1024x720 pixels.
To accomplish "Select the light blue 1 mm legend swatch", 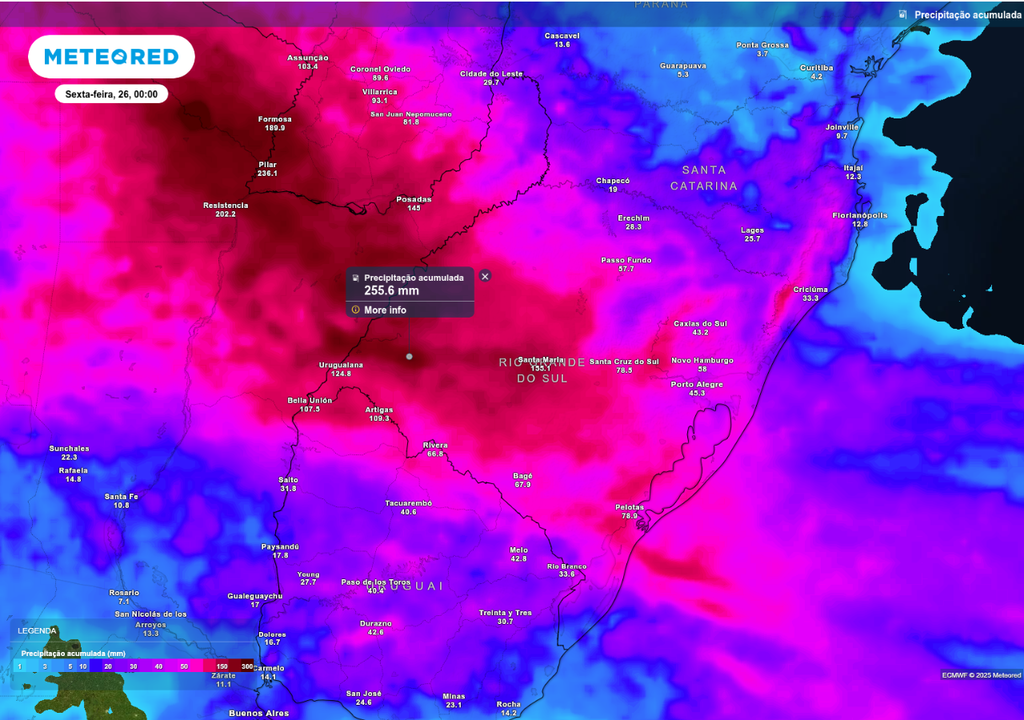I will tap(18, 665).
